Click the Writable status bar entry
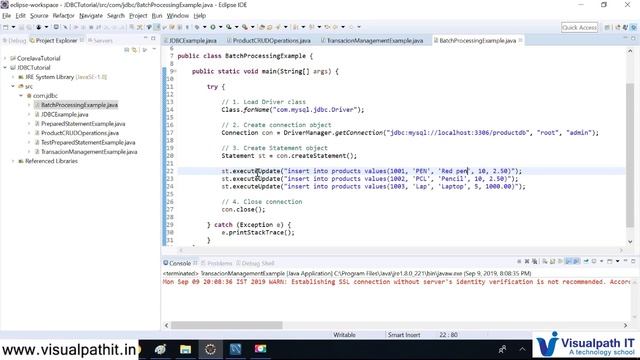This screenshot has height=360, width=640. 344,335
